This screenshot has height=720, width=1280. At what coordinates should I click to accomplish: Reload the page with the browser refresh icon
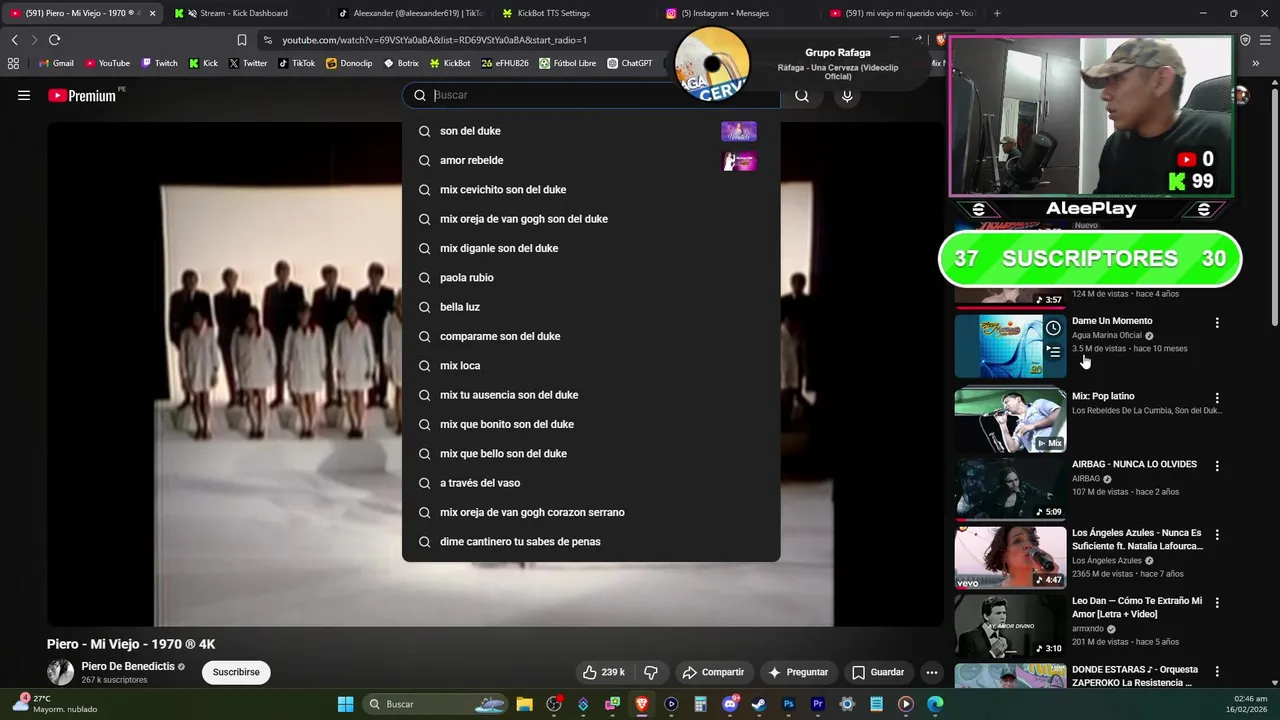(x=54, y=40)
